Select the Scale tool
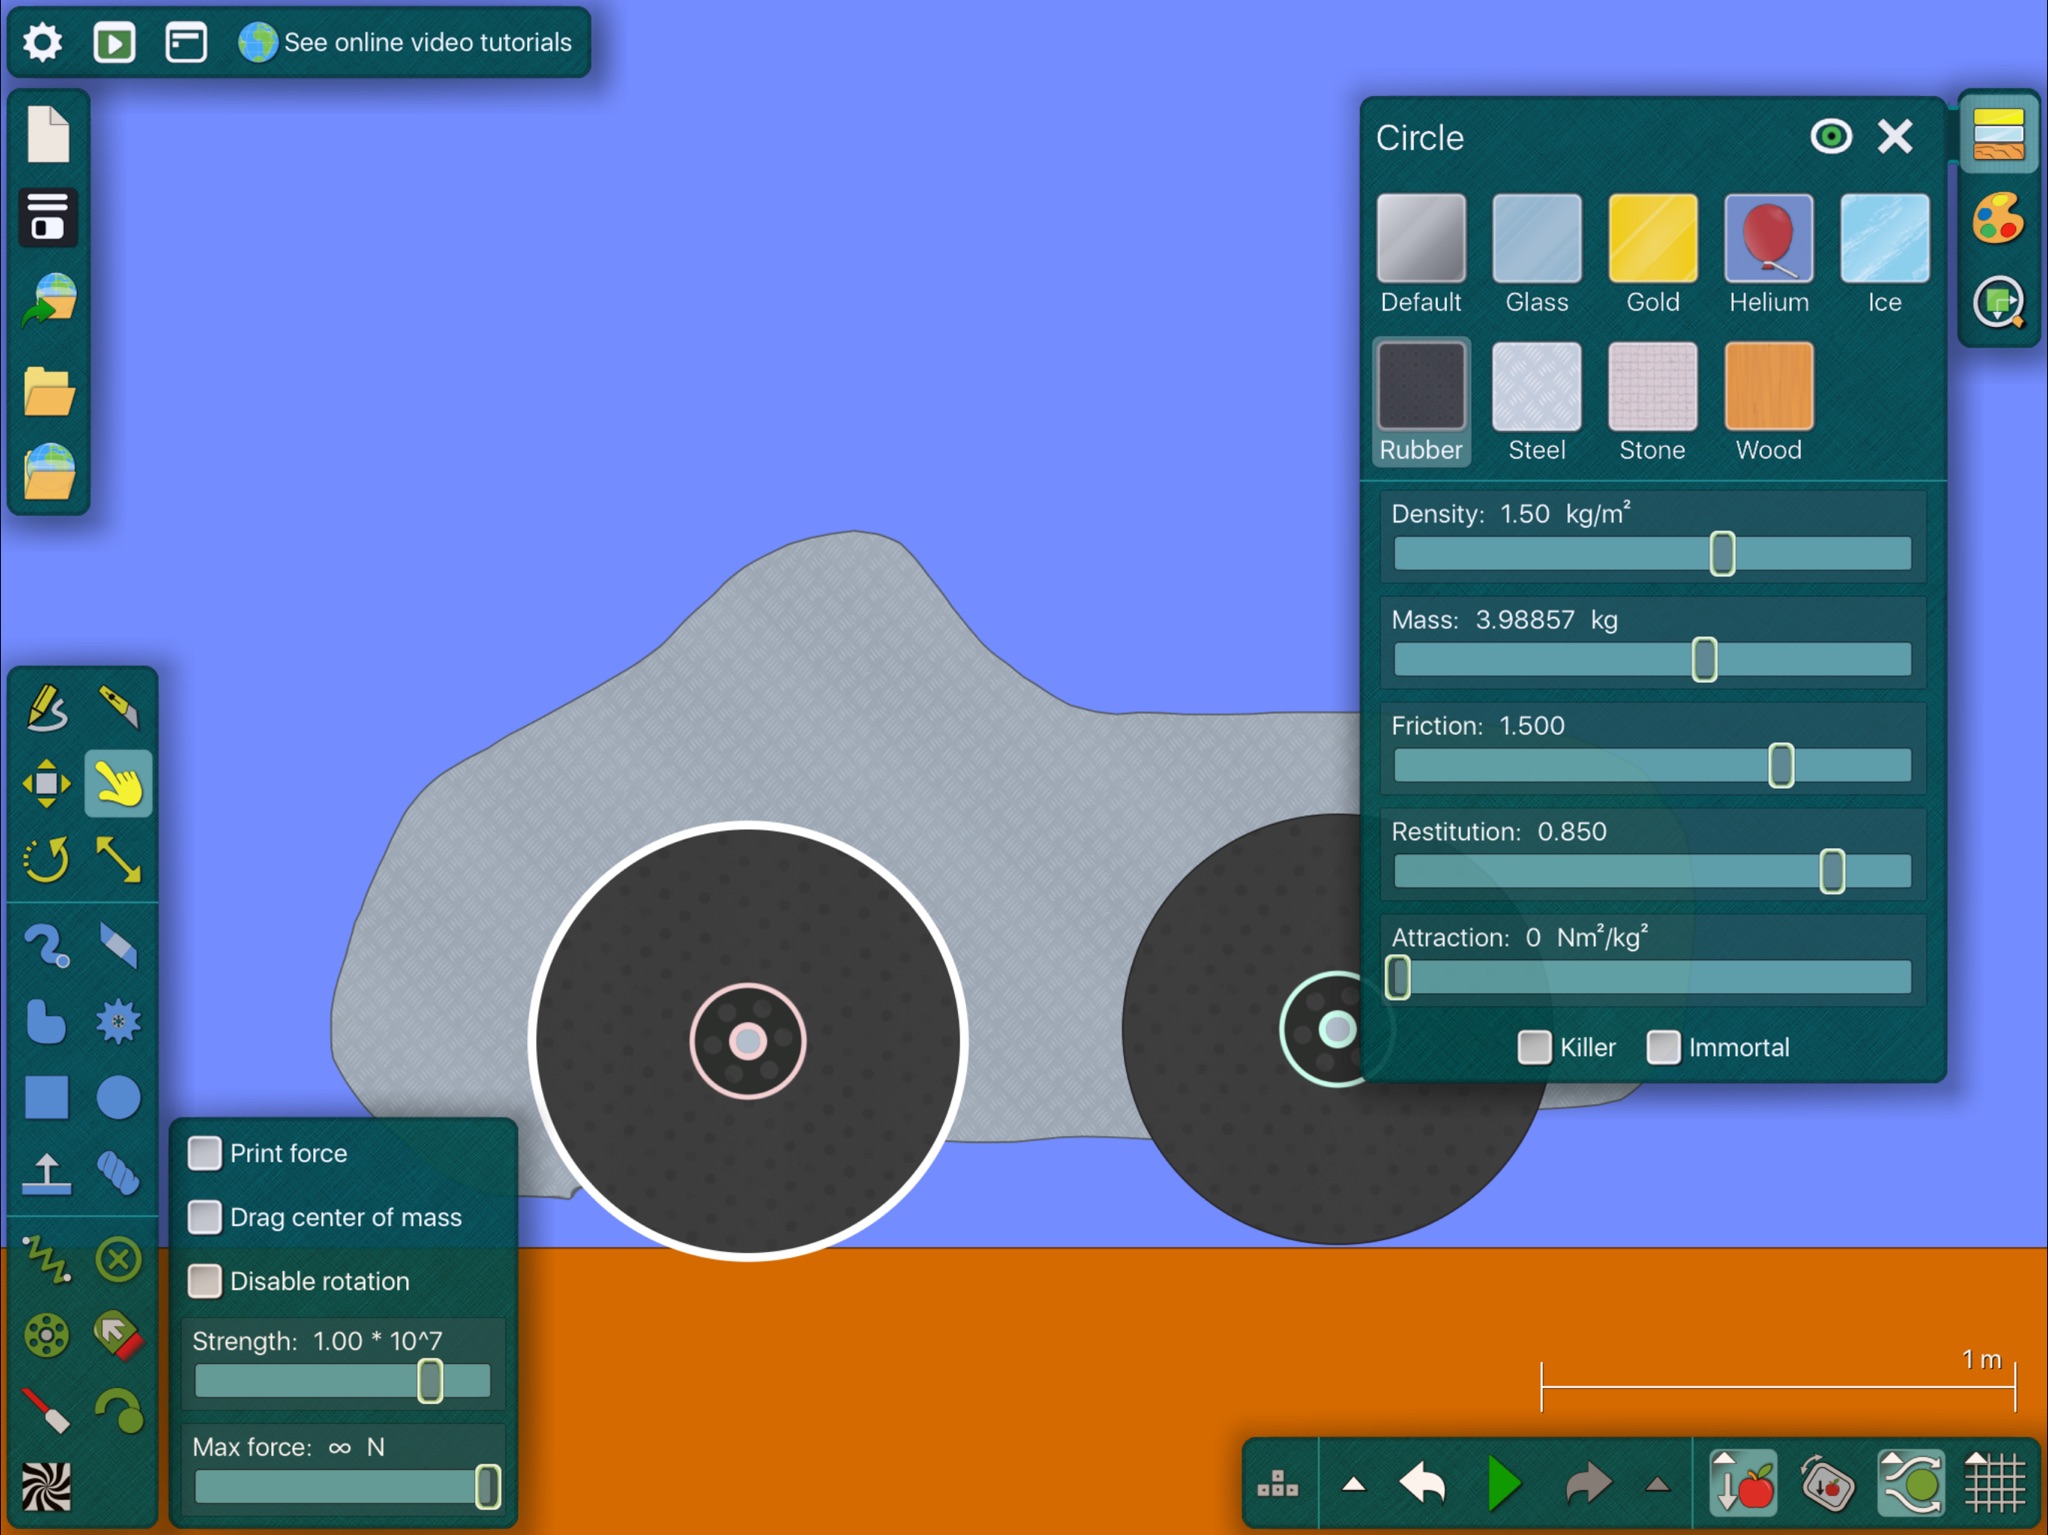Image resolution: width=2048 pixels, height=1535 pixels. point(119,859)
